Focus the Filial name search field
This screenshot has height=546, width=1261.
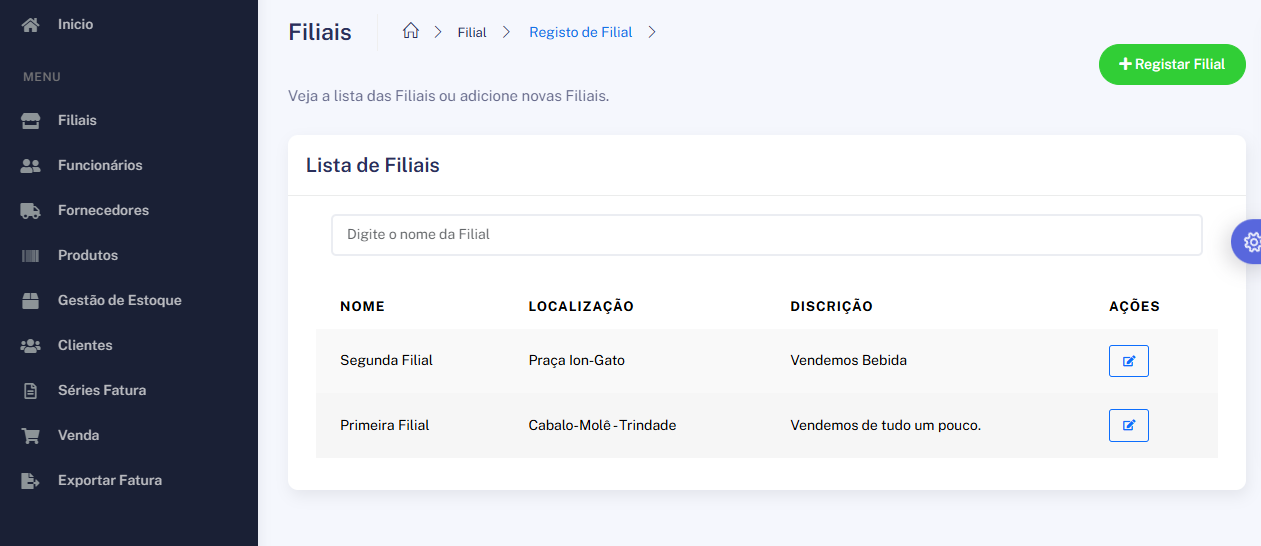click(x=766, y=235)
